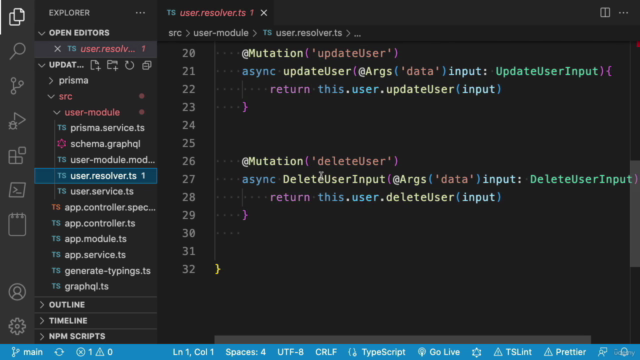Synchronize changes via status bar sync icon
The width and height of the screenshot is (640, 360).
click(x=59, y=352)
